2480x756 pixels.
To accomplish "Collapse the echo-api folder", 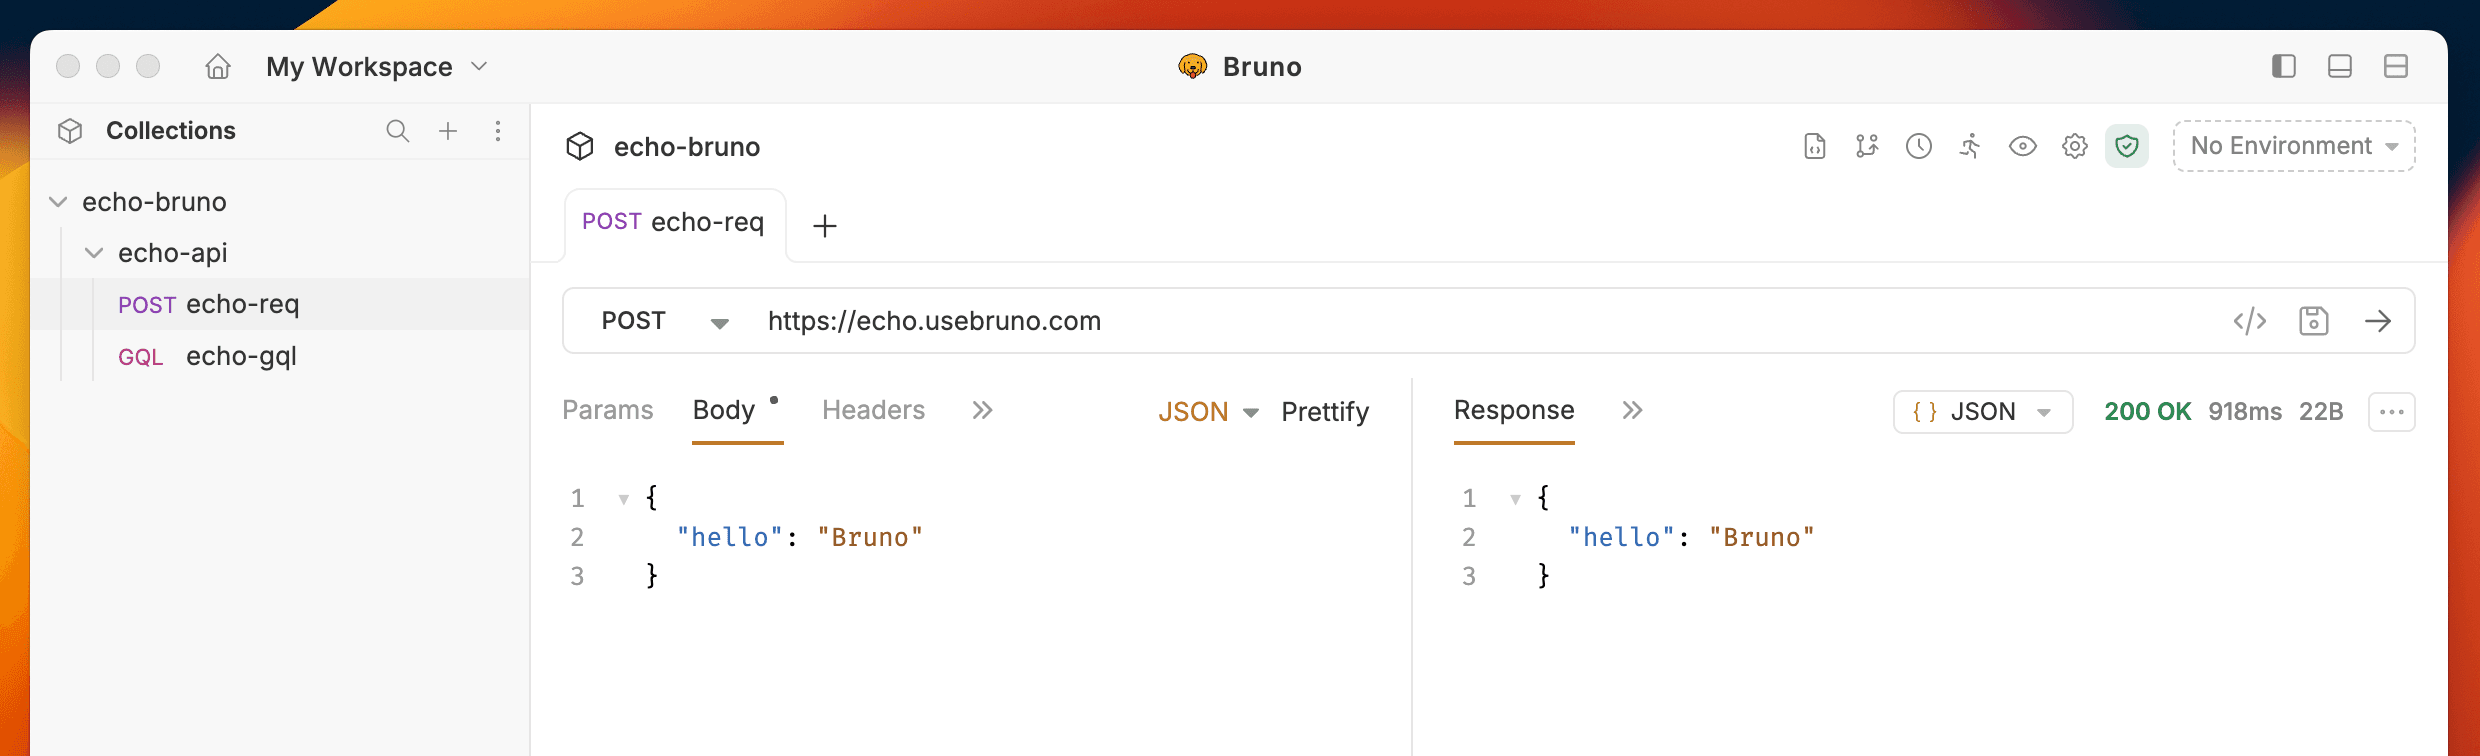I will (x=94, y=253).
